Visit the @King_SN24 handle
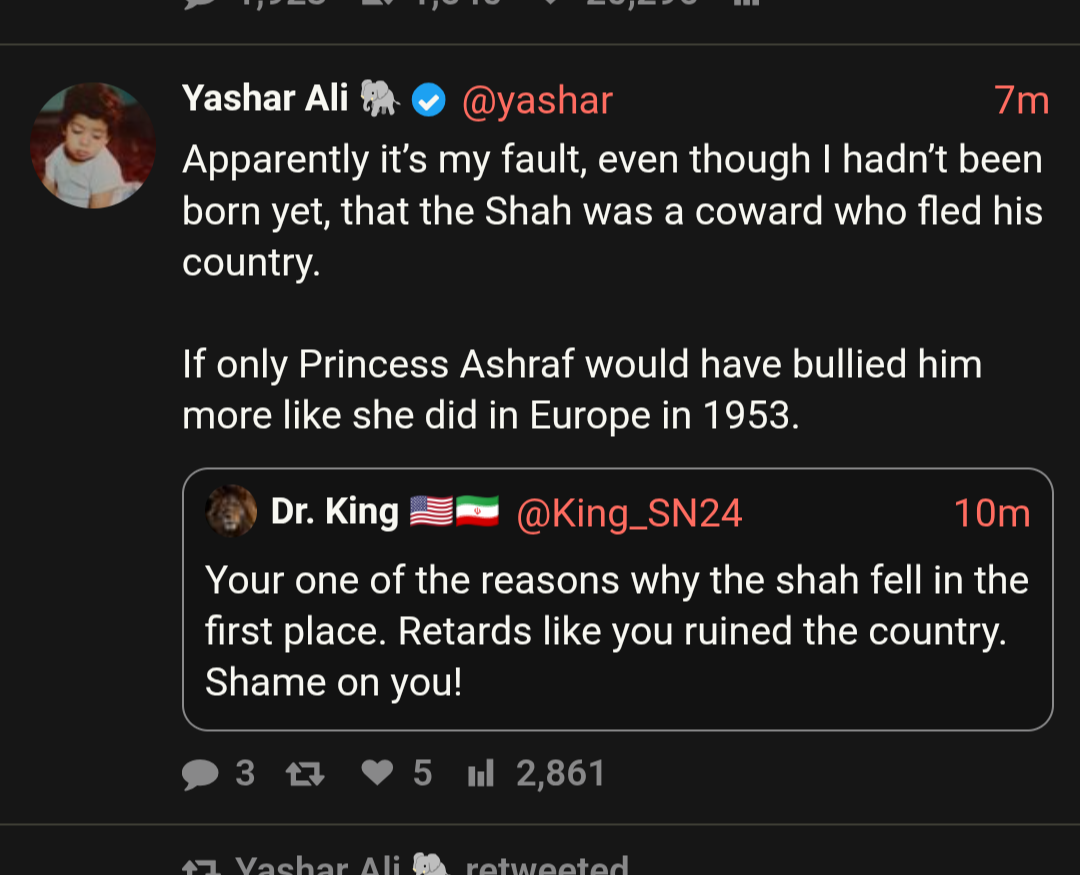The height and width of the screenshot is (875, 1080). click(629, 513)
